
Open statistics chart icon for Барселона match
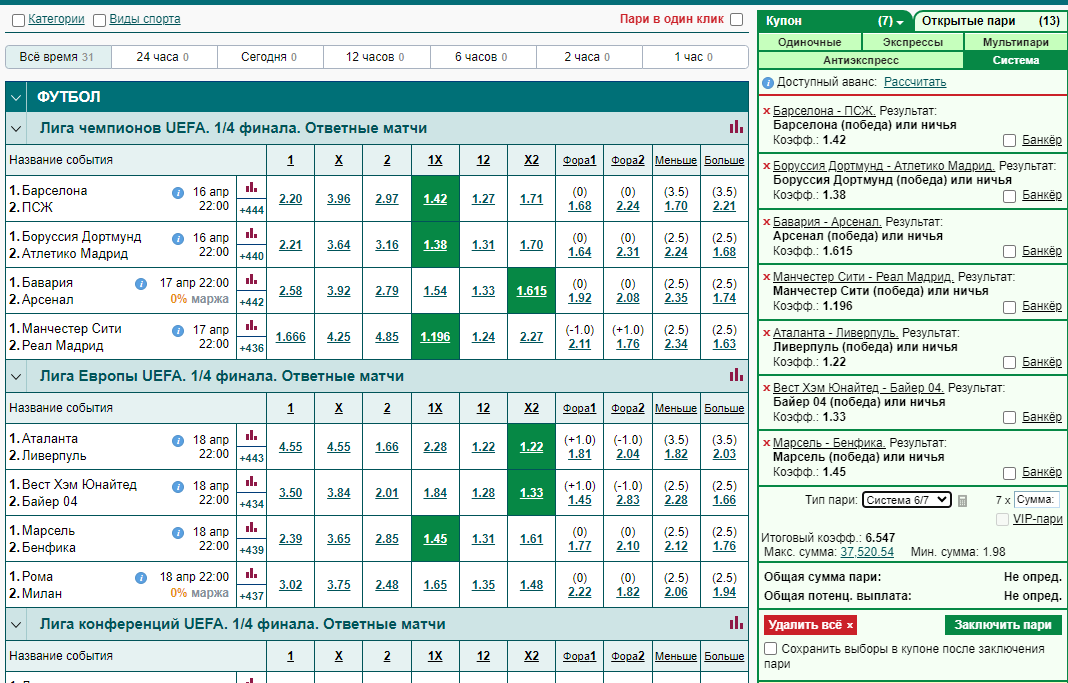point(251,187)
